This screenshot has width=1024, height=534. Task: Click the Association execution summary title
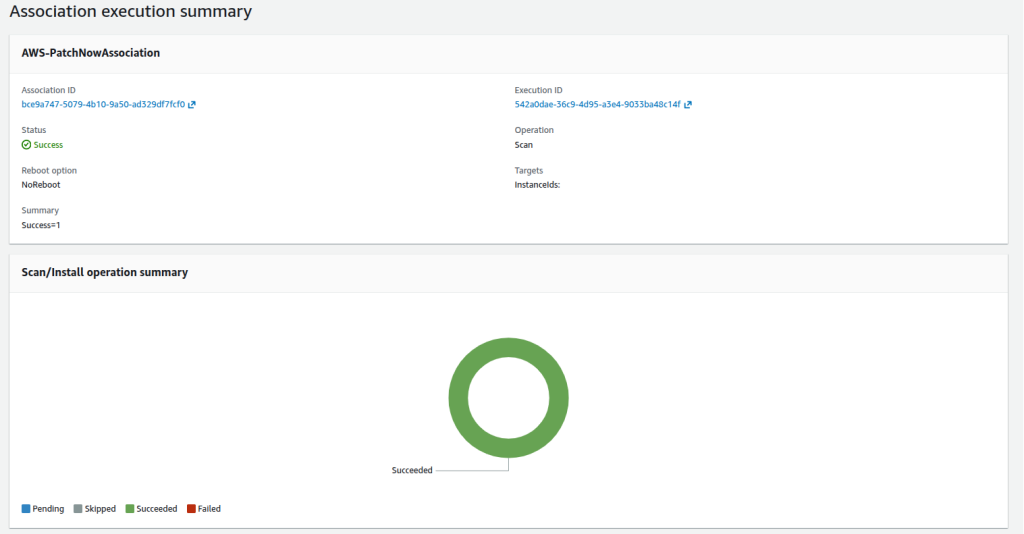tap(131, 11)
